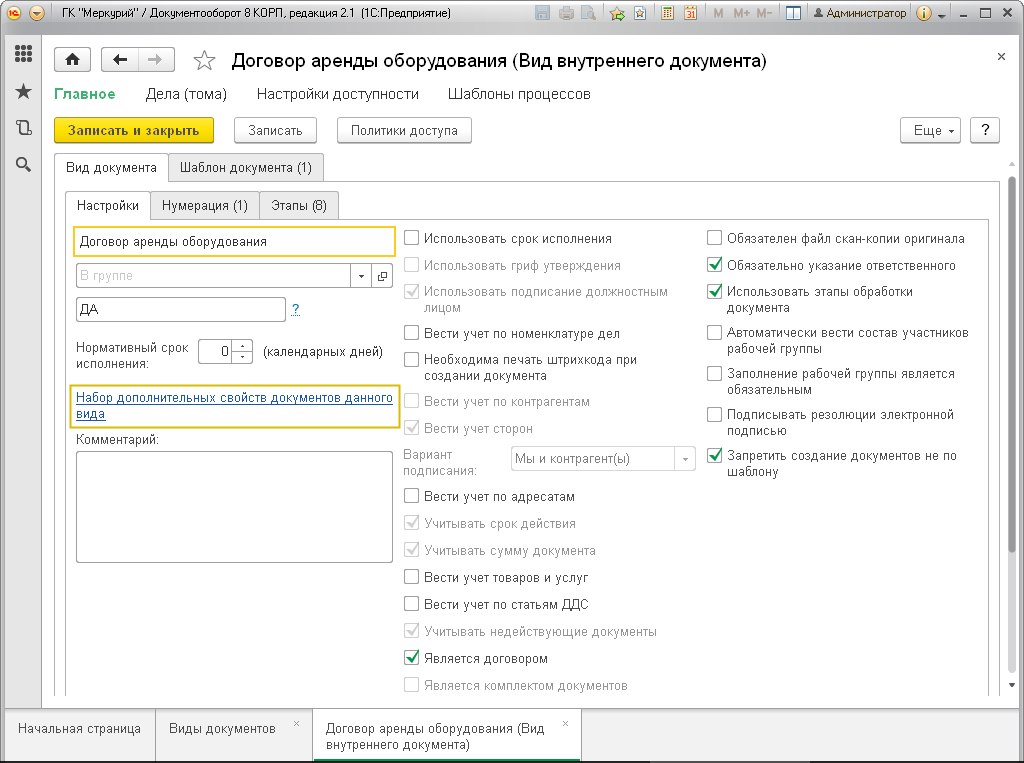1024x763 pixels.
Task: Open the calendar from the title bar
Action: tap(690, 13)
